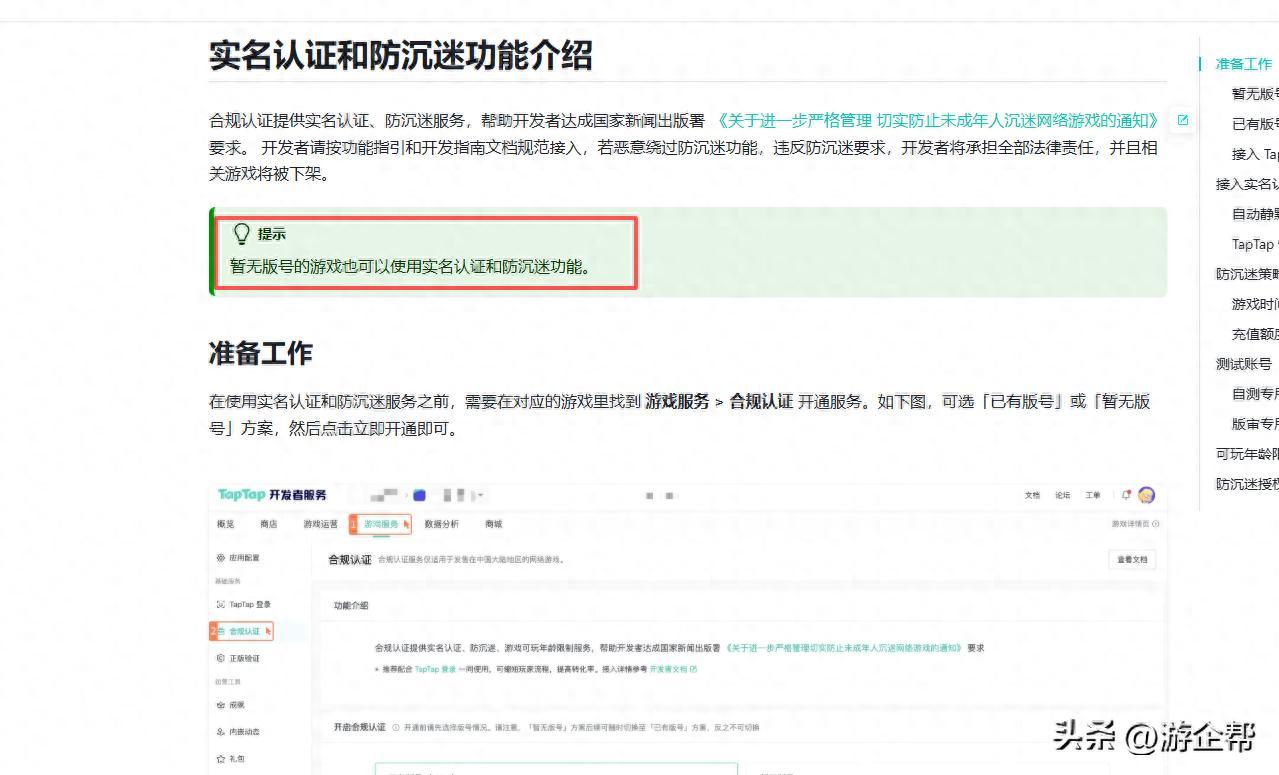Click the lightbulb tip icon

(241, 234)
